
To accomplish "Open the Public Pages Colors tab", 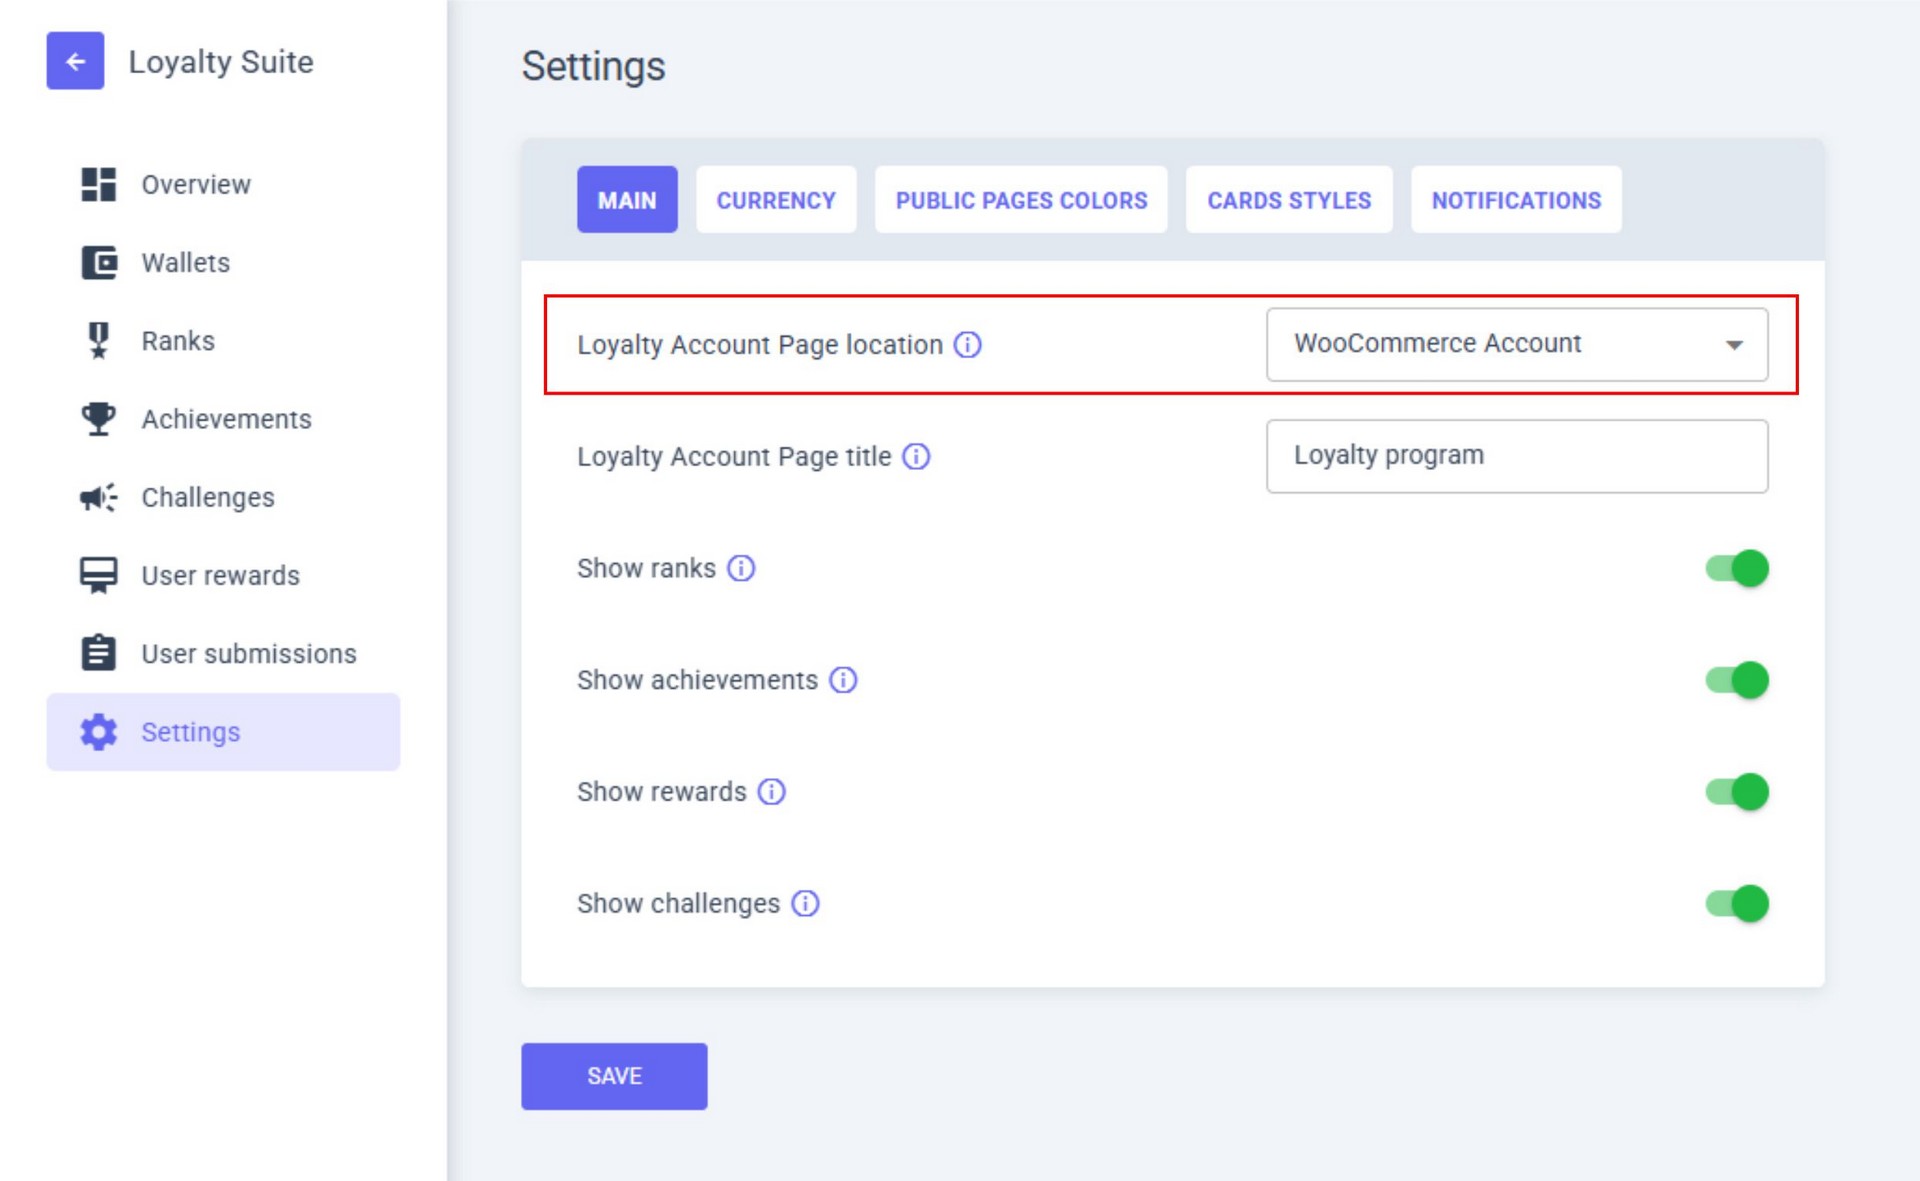I will click(1020, 200).
